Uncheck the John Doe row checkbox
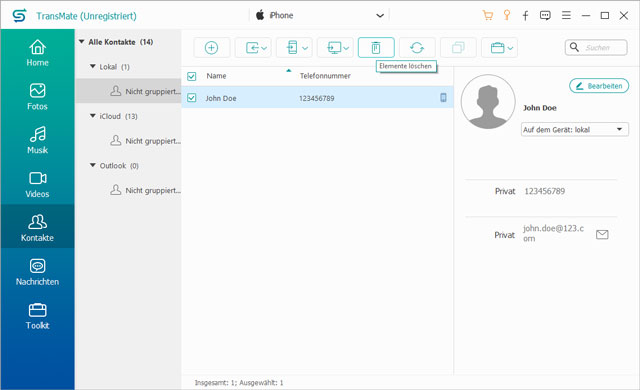This screenshot has width=640, height=390. (x=191, y=98)
